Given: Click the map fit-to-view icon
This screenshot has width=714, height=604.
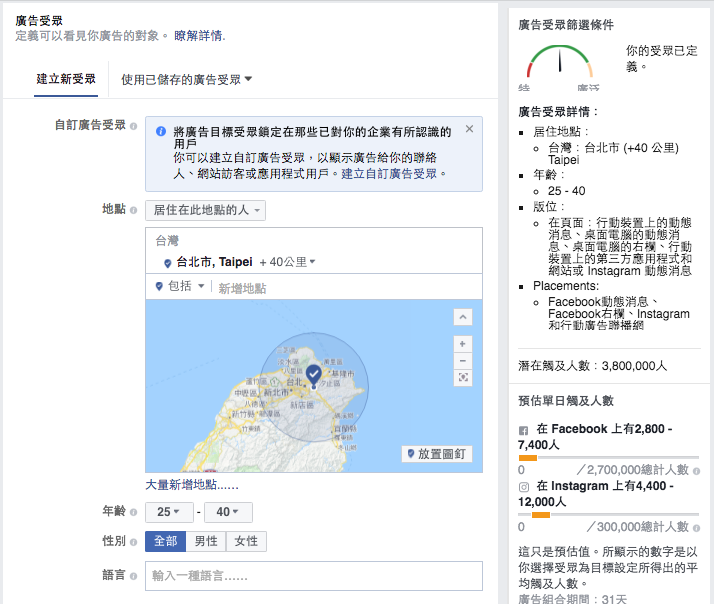Looking at the screenshot, I should coord(463,378).
